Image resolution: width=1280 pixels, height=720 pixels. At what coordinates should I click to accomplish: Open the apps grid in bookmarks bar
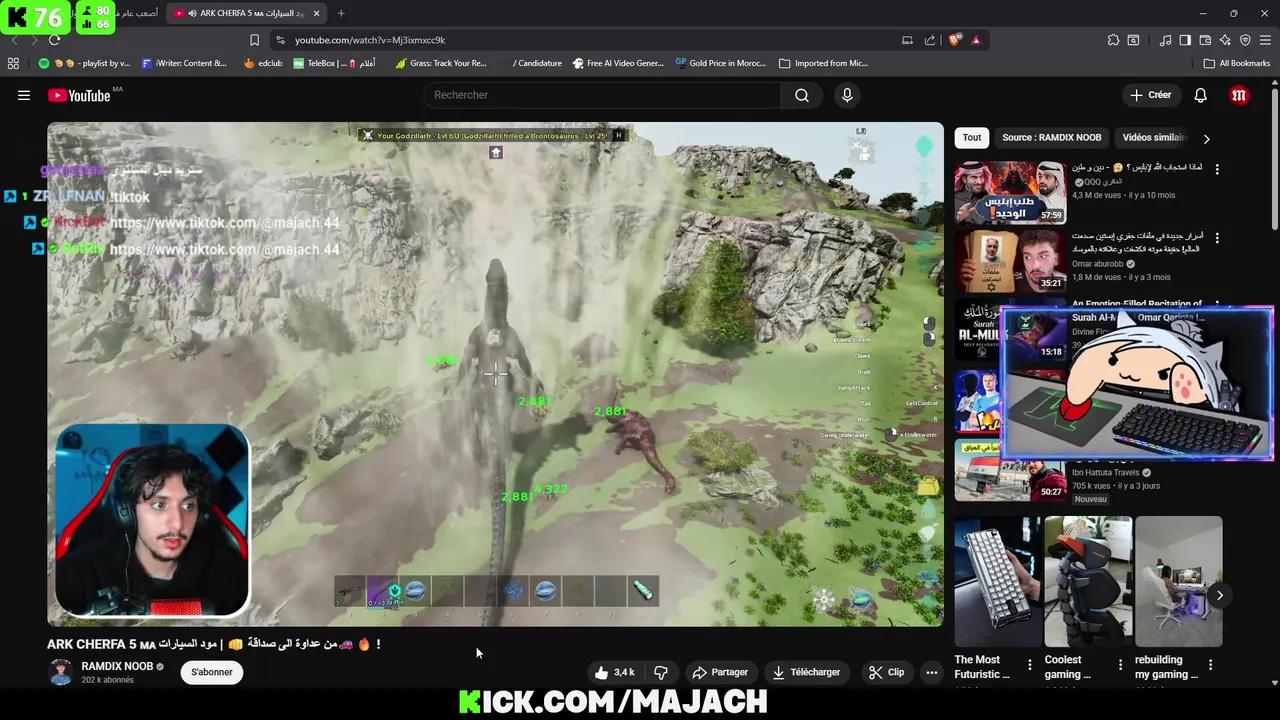point(13,63)
